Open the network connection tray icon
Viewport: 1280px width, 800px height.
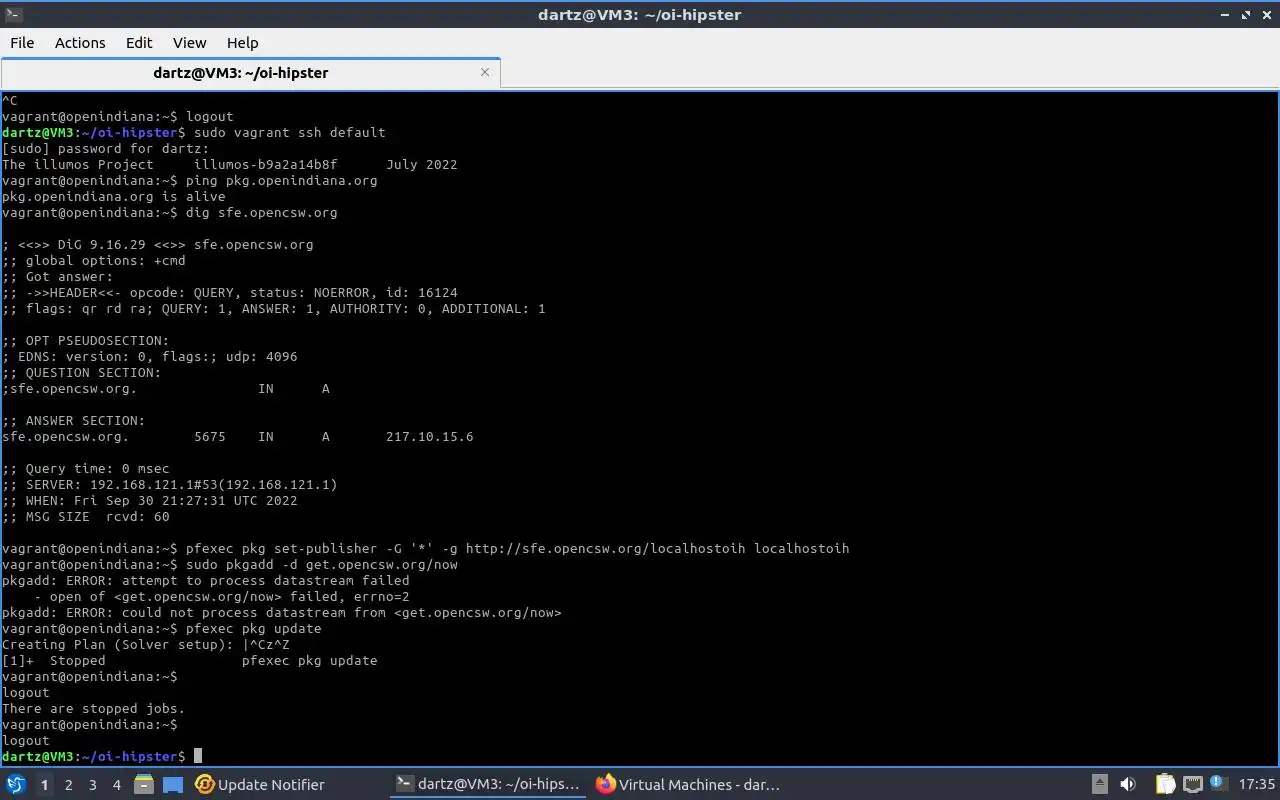click(1192, 785)
